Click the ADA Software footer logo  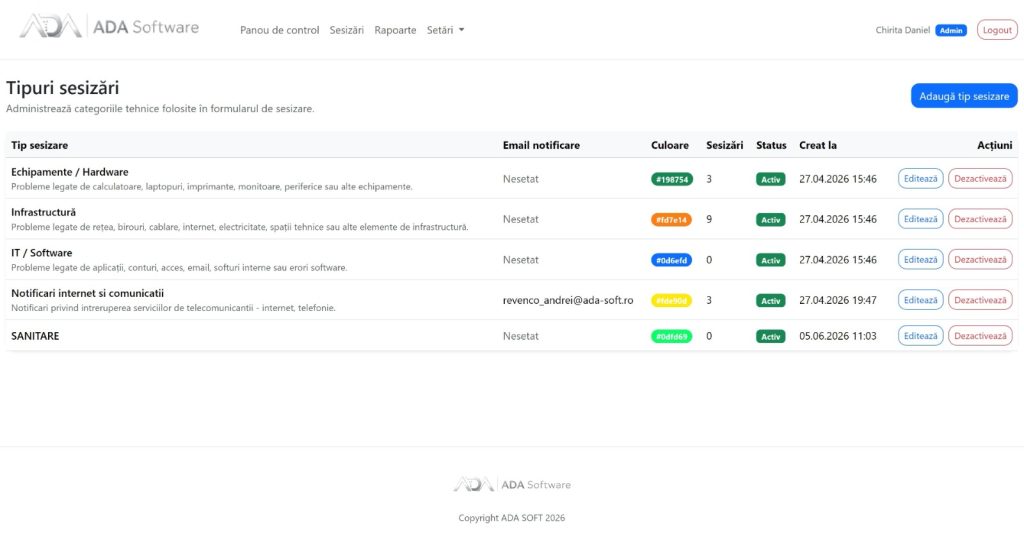(512, 484)
